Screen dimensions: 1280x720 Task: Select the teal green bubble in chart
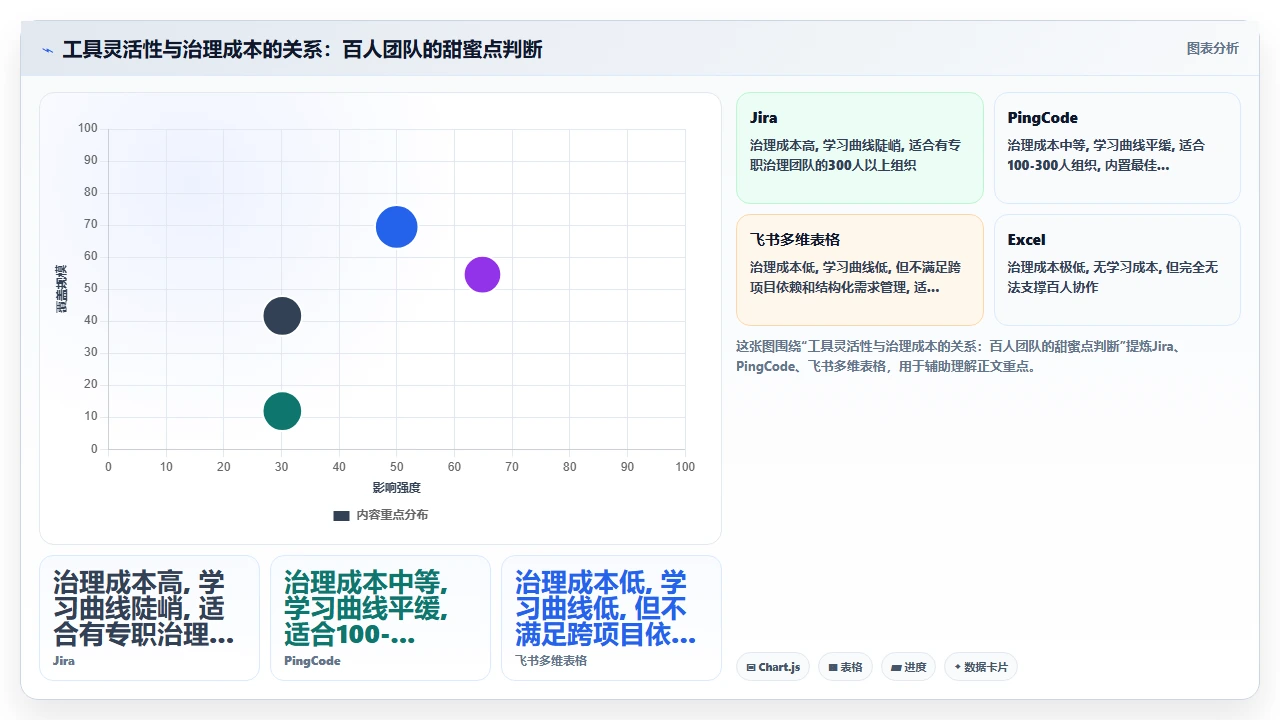[282, 411]
